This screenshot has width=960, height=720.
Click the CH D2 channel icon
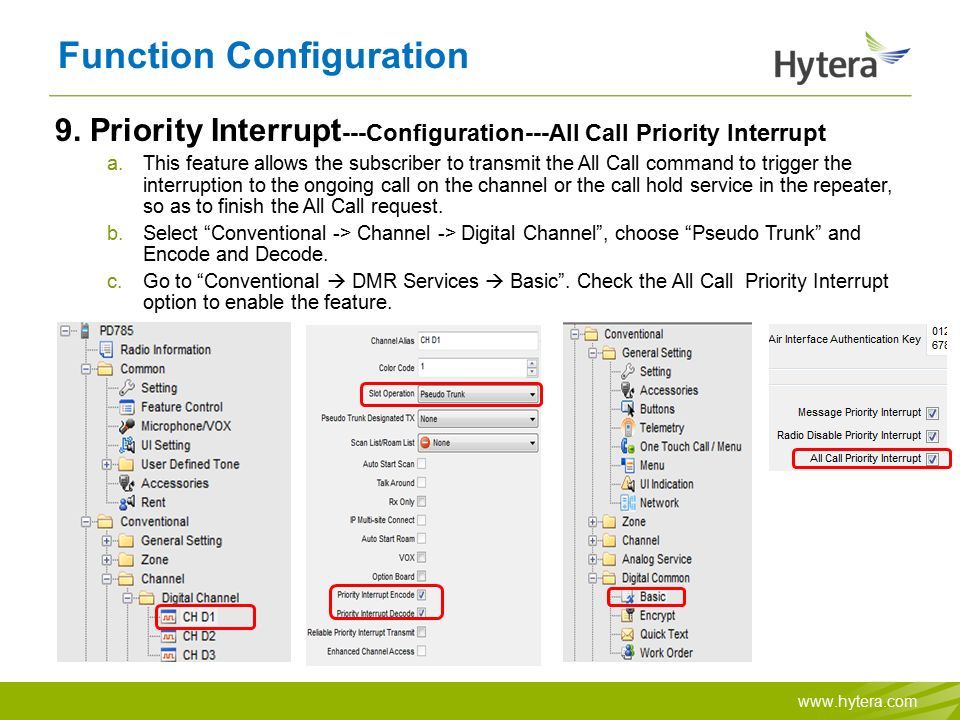[x=168, y=636]
